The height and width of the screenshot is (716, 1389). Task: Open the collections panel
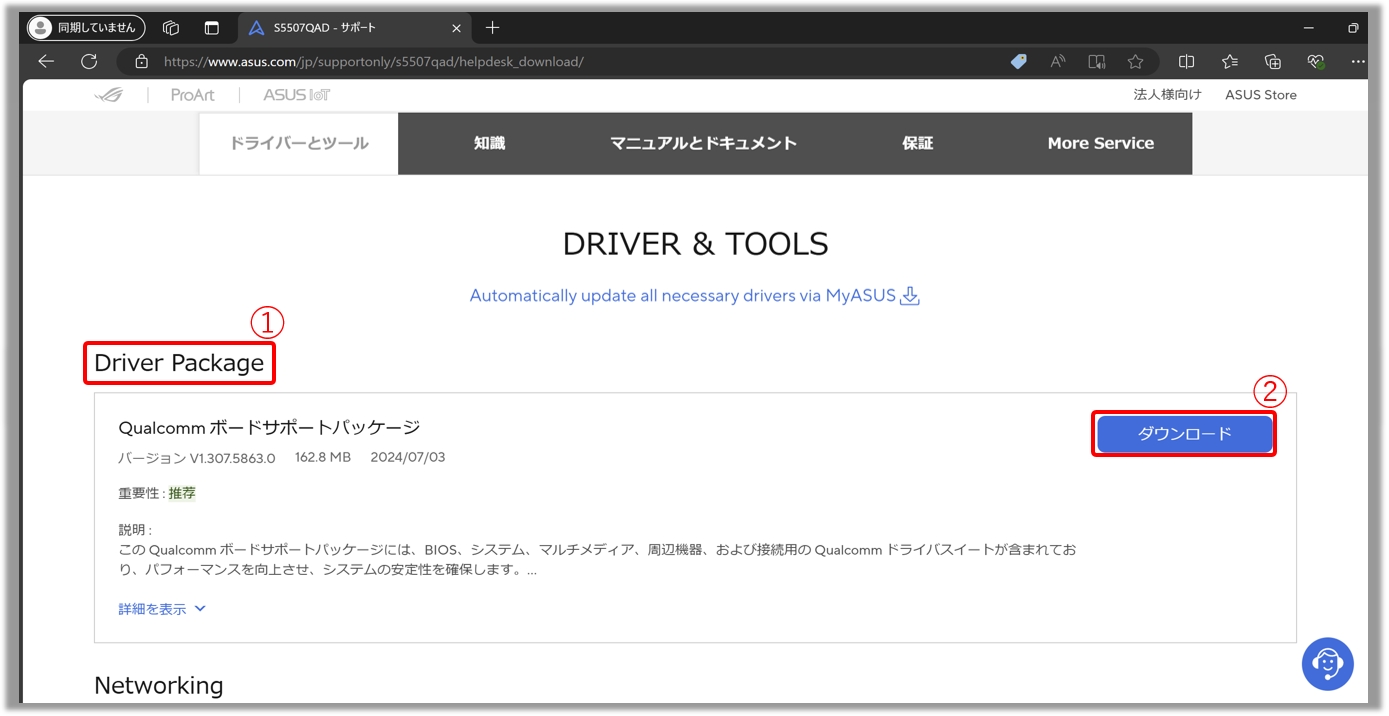pyautogui.click(x=1273, y=62)
